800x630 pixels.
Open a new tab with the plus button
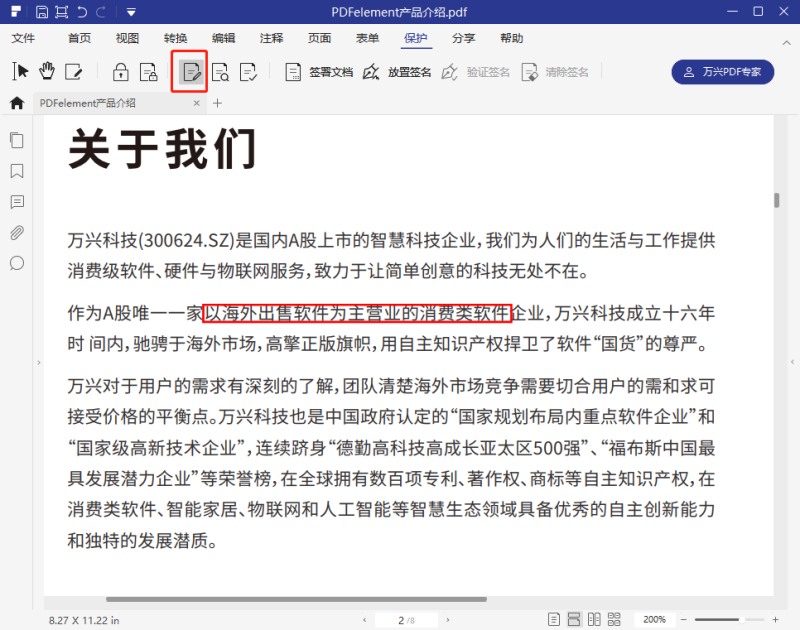click(x=217, y=102)
